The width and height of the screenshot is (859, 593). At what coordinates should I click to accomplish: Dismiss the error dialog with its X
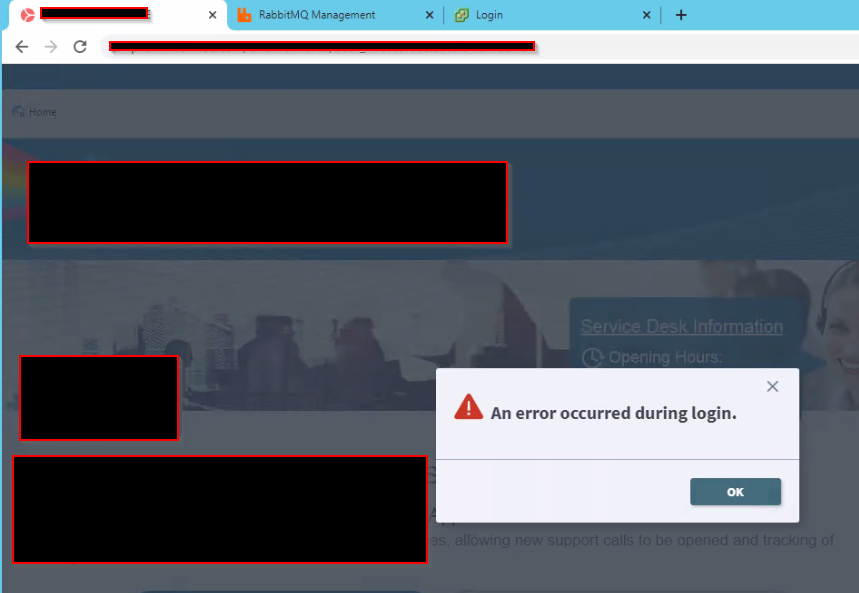772,386
